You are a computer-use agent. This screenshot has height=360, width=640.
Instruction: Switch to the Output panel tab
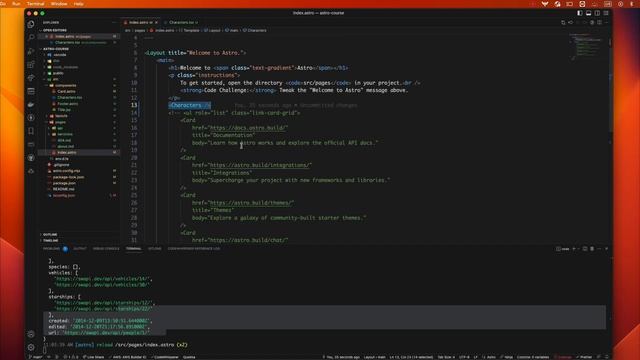(80, 249)
